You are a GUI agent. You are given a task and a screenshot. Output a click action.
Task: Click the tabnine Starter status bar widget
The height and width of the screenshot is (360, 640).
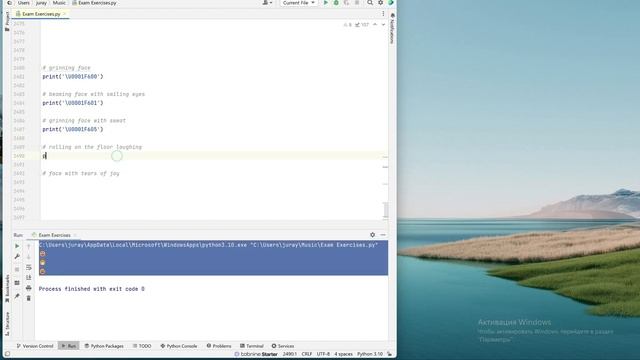coord(256,354)
